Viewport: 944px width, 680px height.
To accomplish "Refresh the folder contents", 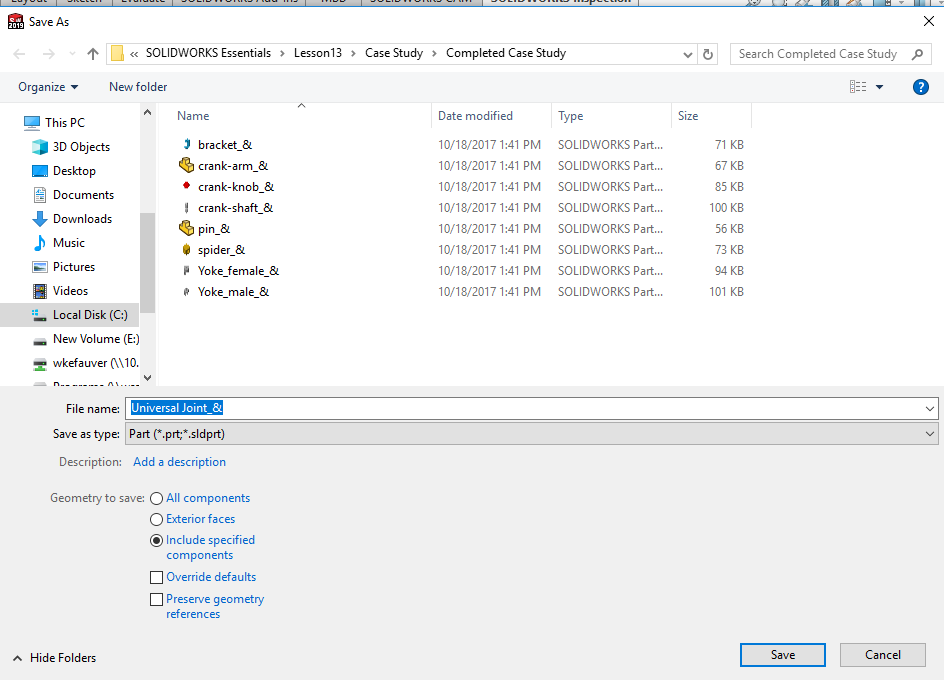I will click(708, 54).
